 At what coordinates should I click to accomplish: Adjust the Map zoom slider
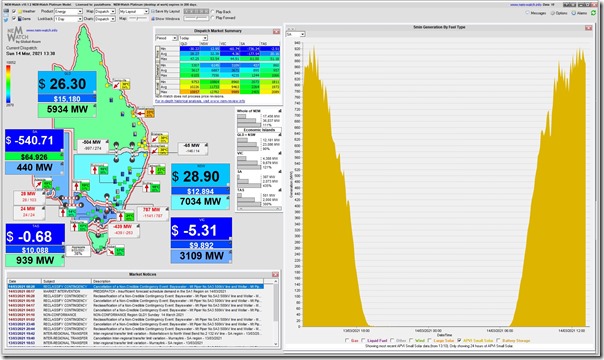click(x=138, y=18)
